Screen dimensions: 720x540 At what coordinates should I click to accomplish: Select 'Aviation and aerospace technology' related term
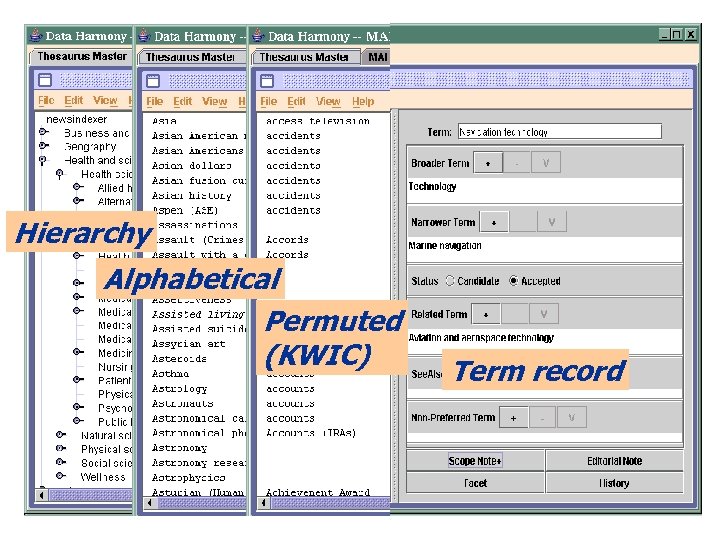tap(481, 338)
